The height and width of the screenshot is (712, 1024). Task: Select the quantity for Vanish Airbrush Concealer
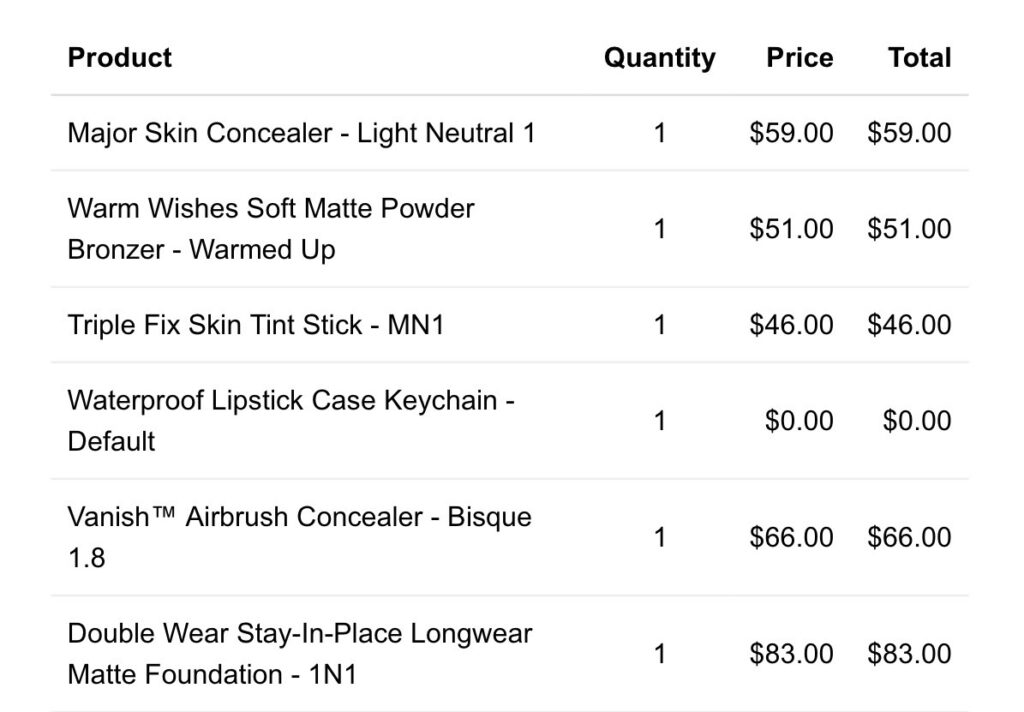tap(659, 537)
